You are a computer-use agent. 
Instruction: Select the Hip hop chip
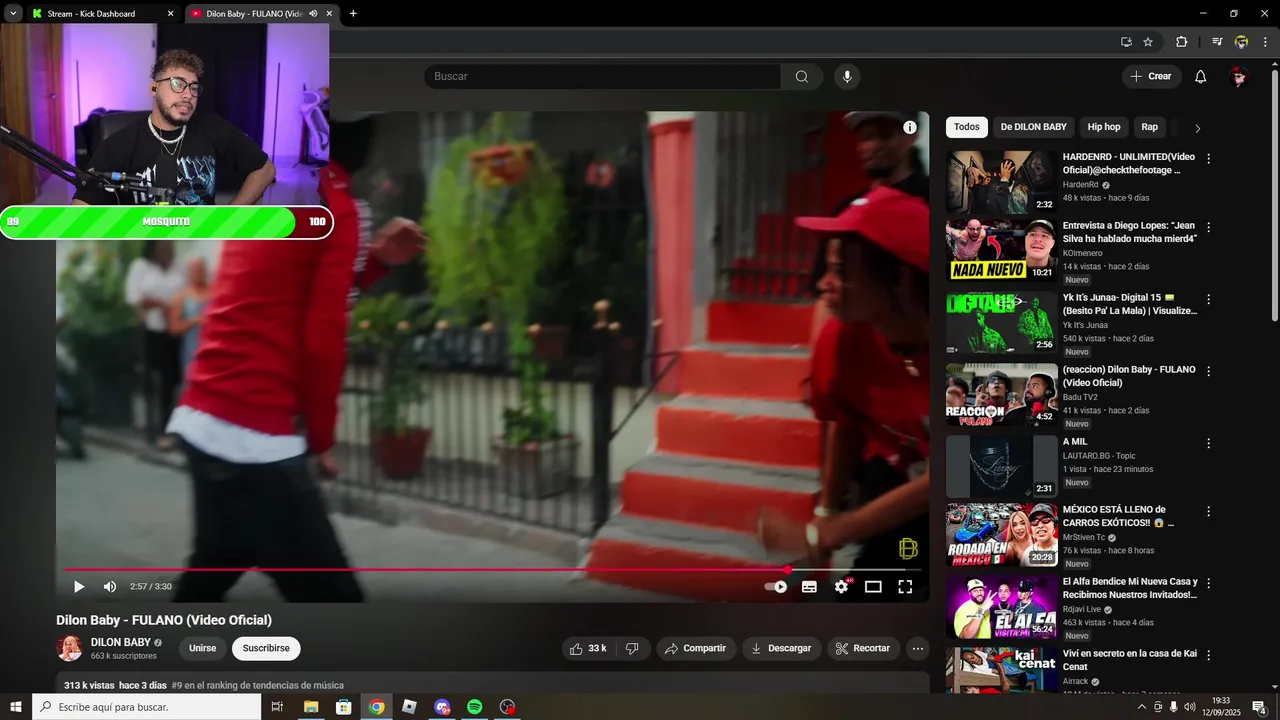1104,127
